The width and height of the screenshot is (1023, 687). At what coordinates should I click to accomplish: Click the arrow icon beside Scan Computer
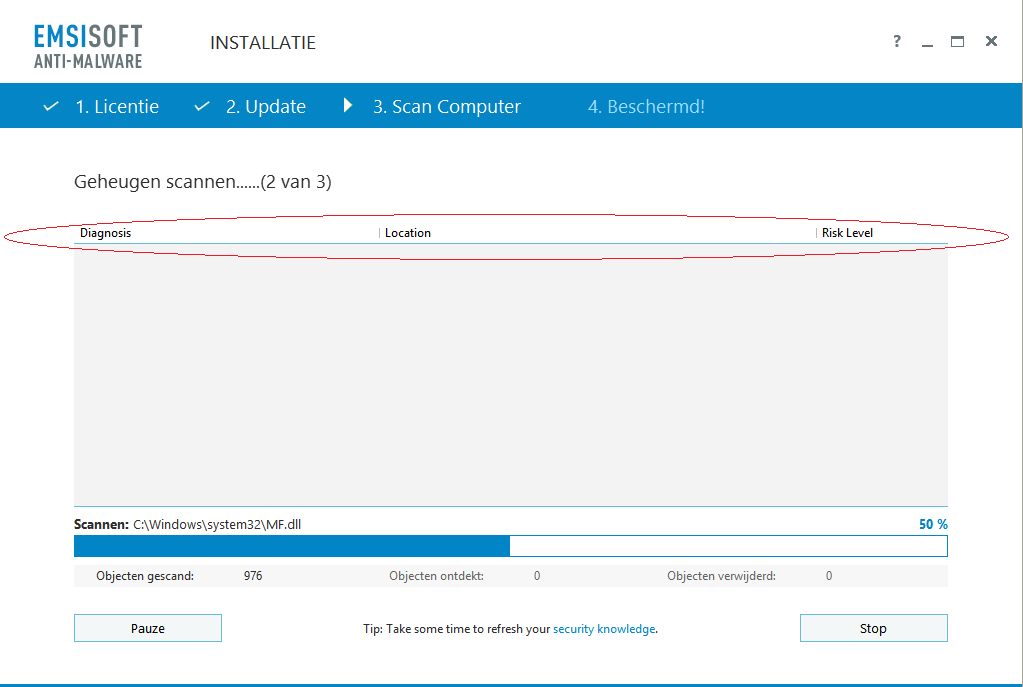coord(348,105)
